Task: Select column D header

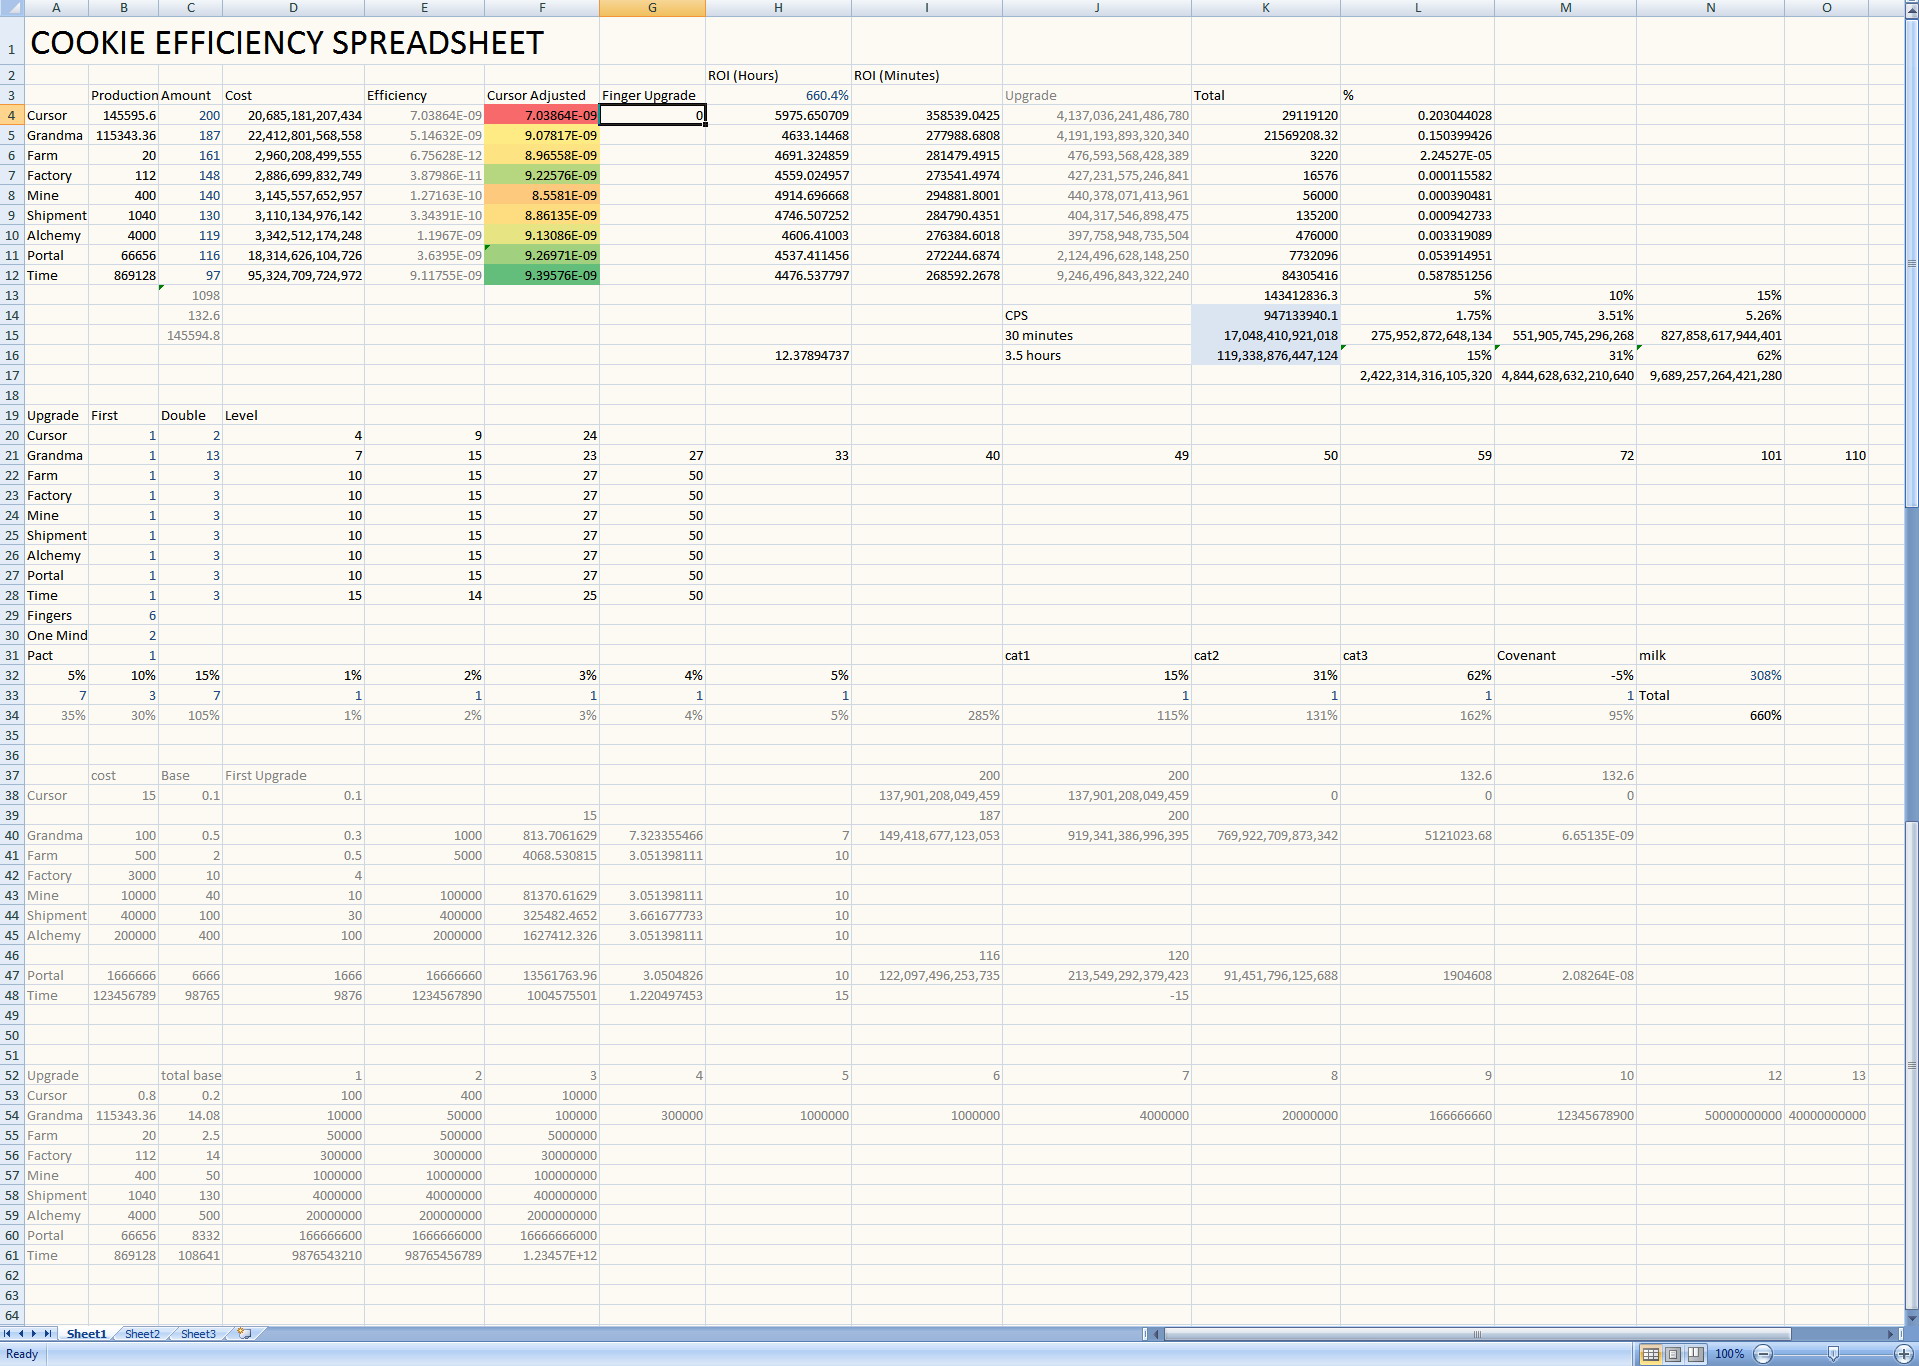Action: point(293,8)
